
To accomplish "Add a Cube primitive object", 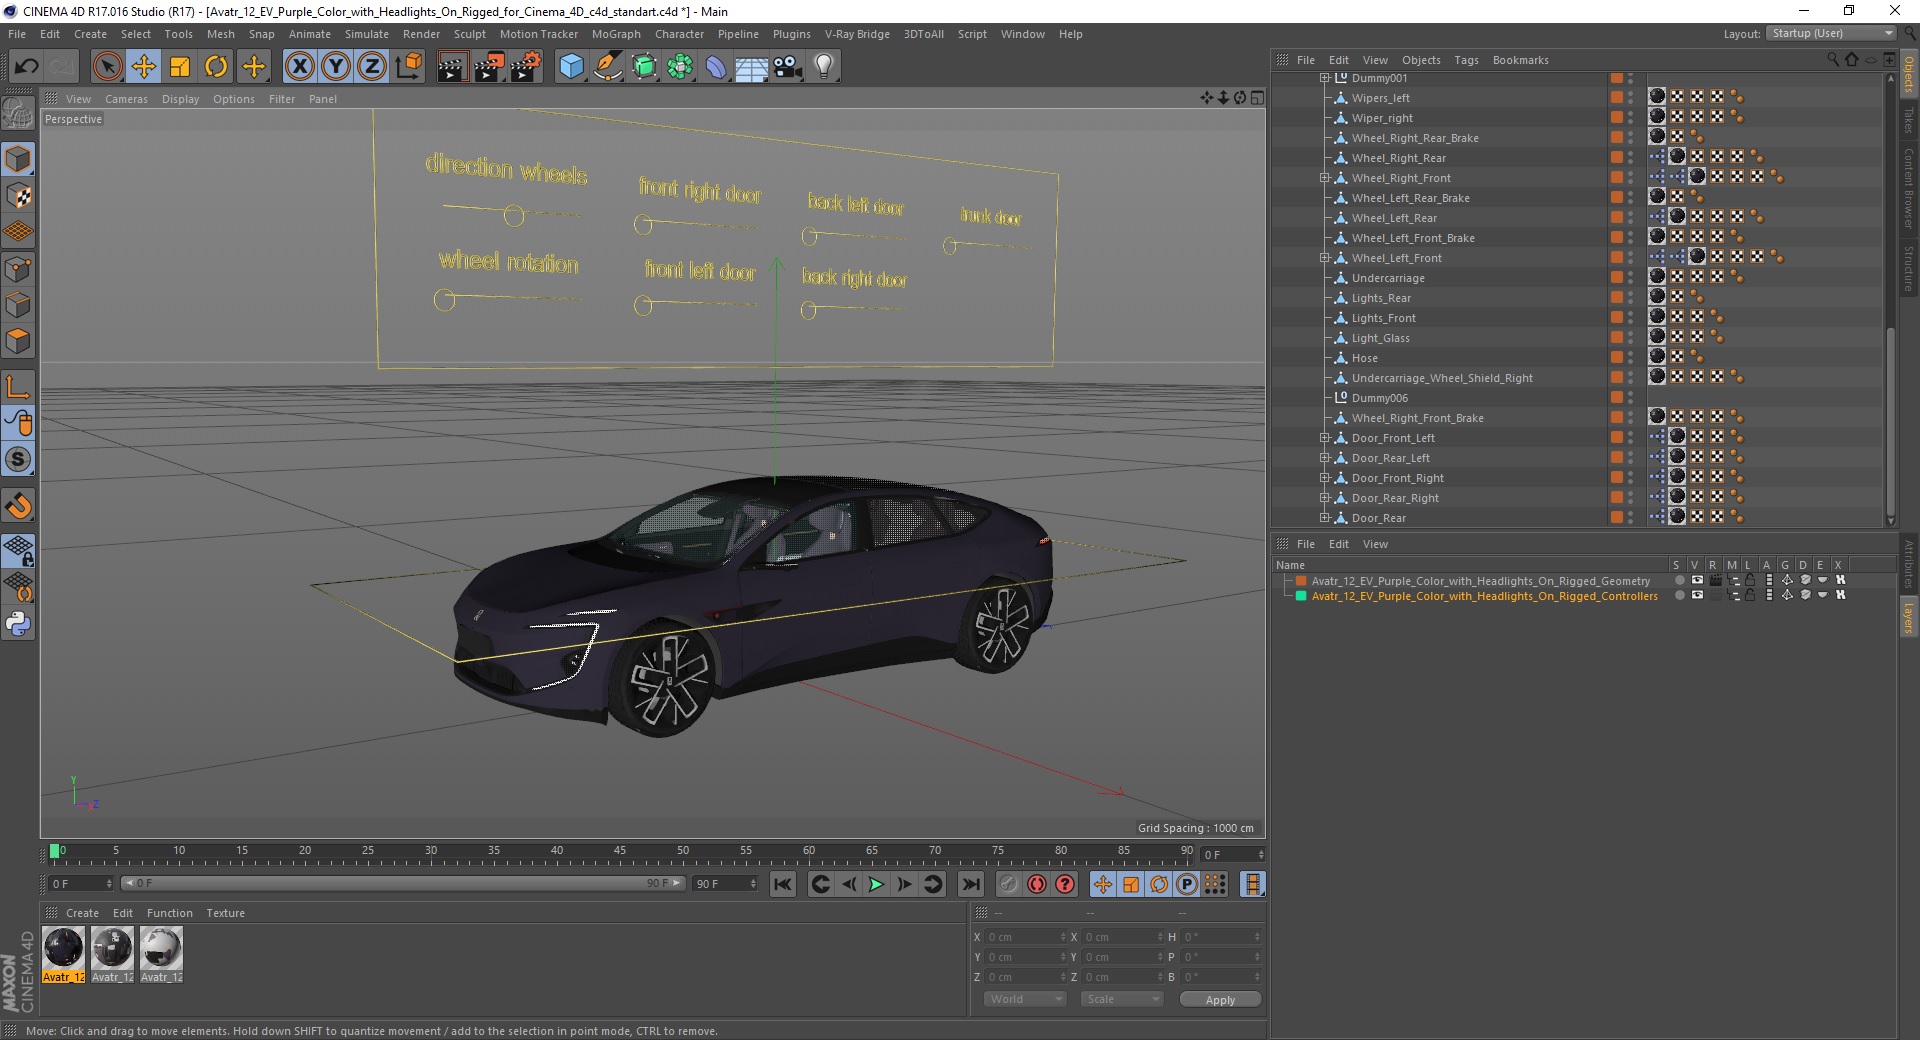I will [571, 67].
